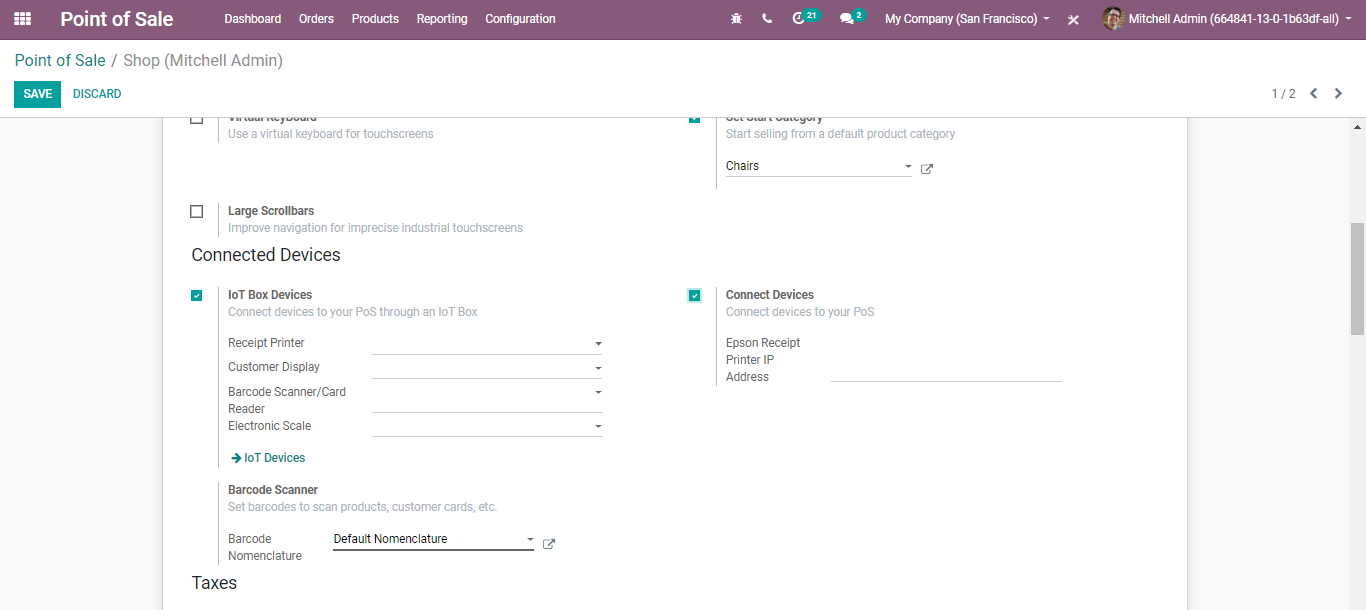Image resolution: width=1366 pixels, height=610 pixels.
Task: Click the DISCARD button
Action: click(x=97, y=94)
